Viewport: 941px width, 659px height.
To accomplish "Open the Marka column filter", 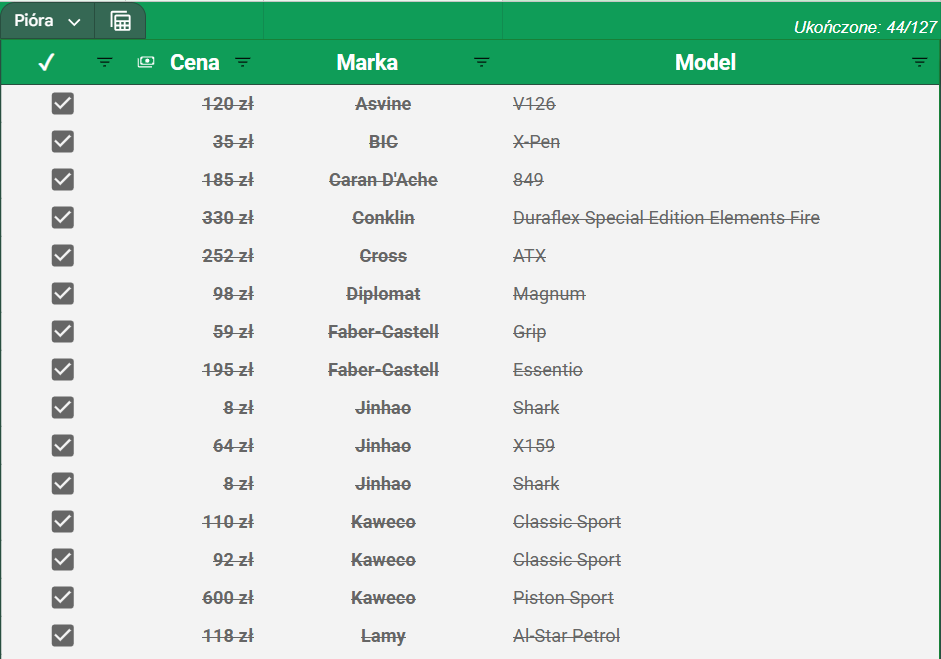I will tap(482, 62).
